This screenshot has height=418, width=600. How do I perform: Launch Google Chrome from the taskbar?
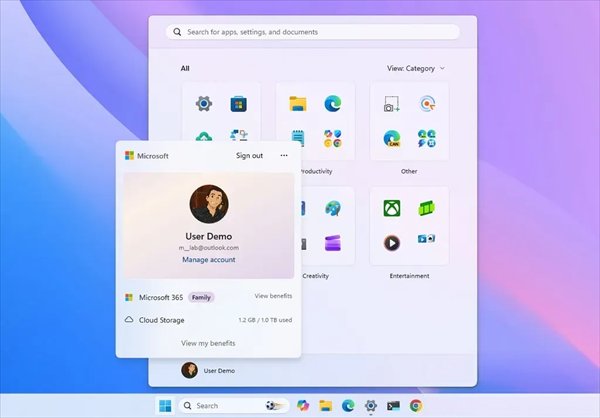pyautogui.click(x=416, y=405)
